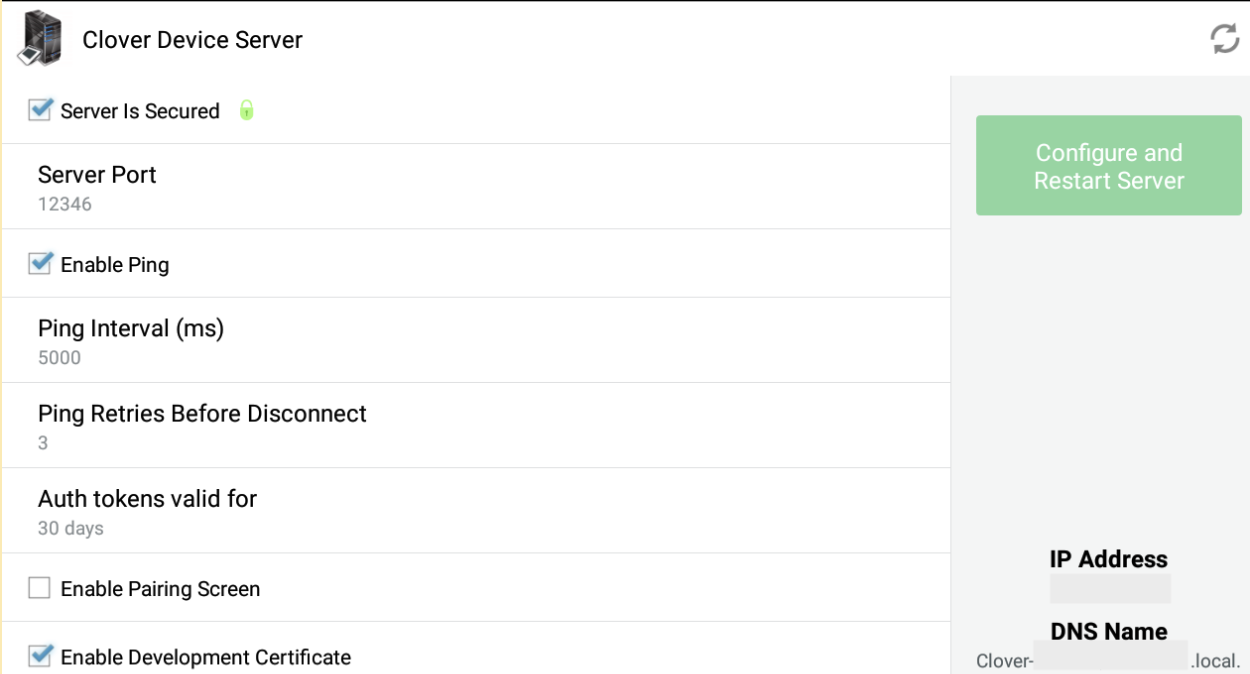Click the green padlock icon
Viewport: 1250px width, 674px height.
[x=246, y=110]
